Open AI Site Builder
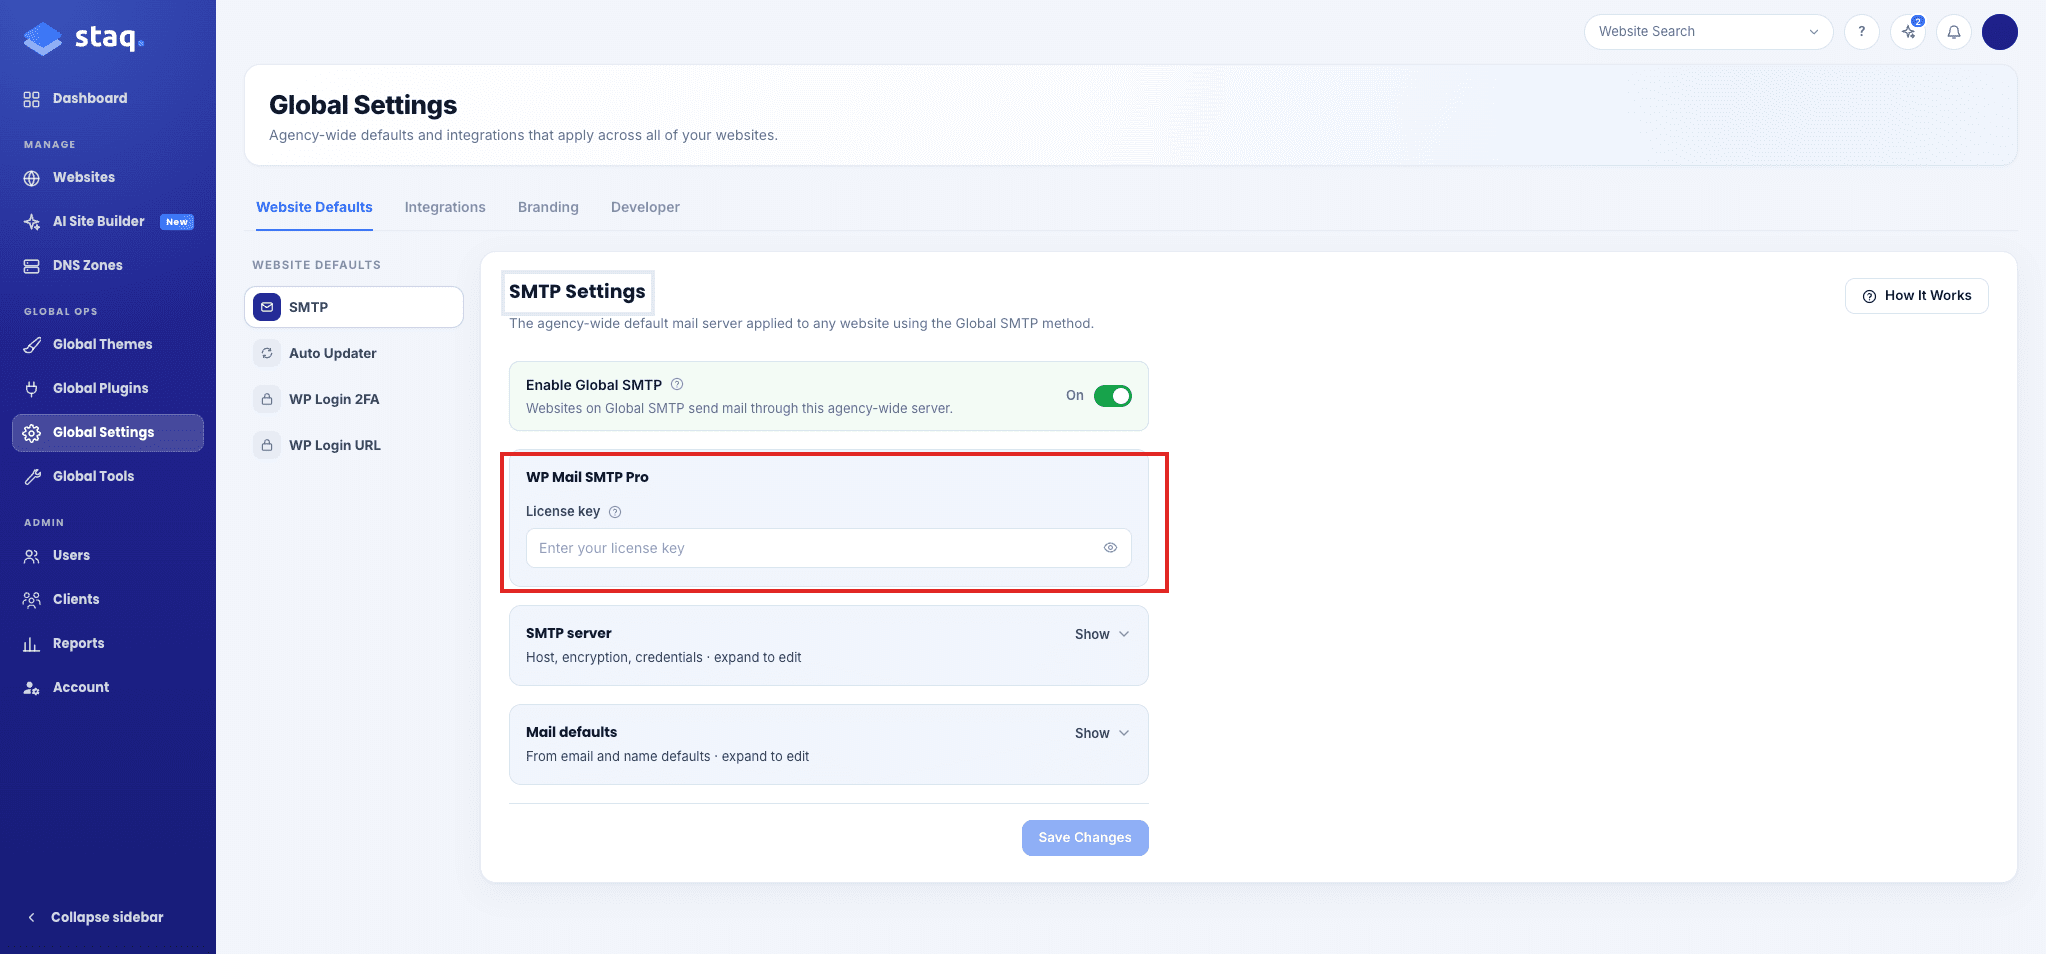The image size is (2046, 954). point(108,221)
